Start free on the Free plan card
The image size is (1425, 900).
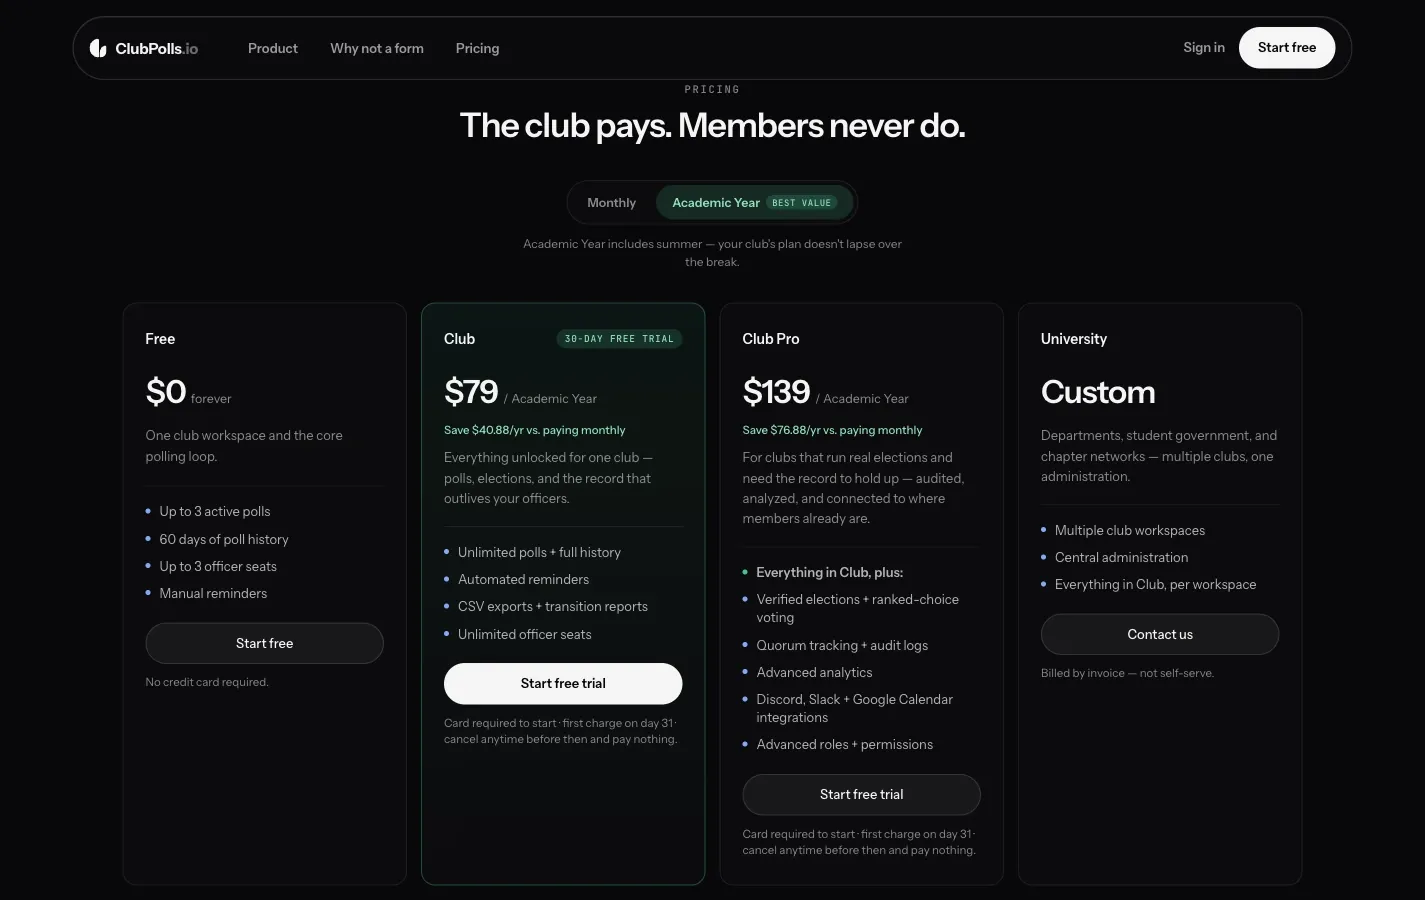[264, 643]
